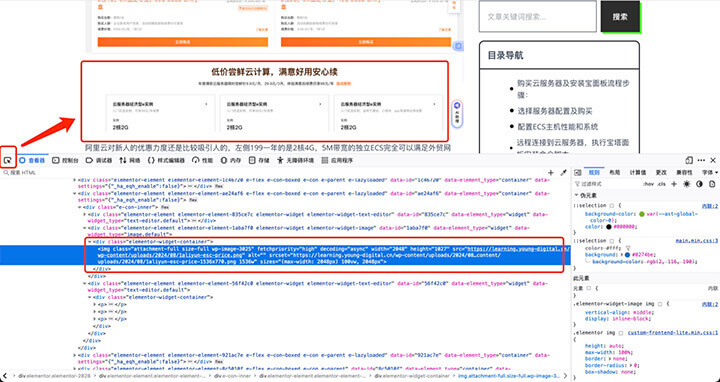Click the green background-color swatch
Screen dimensions: 720x382
(x=641, y=214)
